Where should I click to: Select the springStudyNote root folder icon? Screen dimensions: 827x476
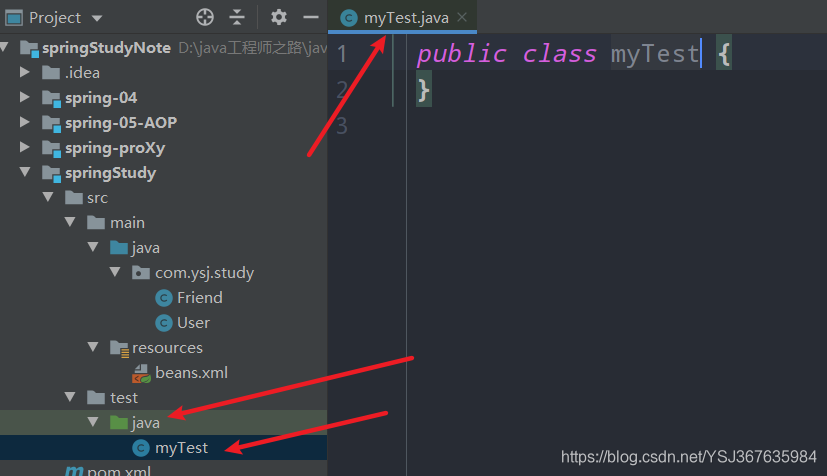click(29, 48)
